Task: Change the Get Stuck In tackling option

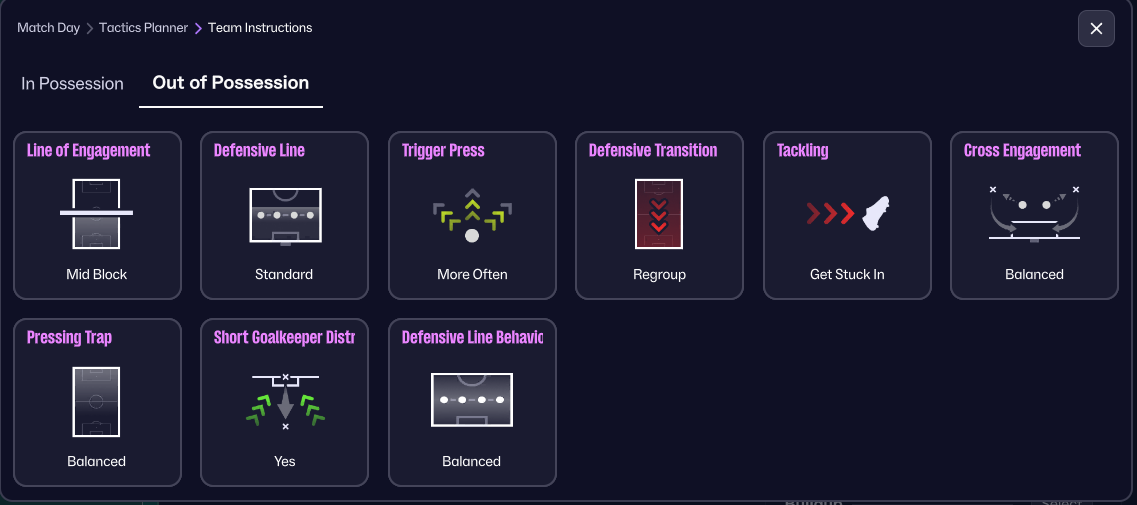Action: [x=847, y=274]
